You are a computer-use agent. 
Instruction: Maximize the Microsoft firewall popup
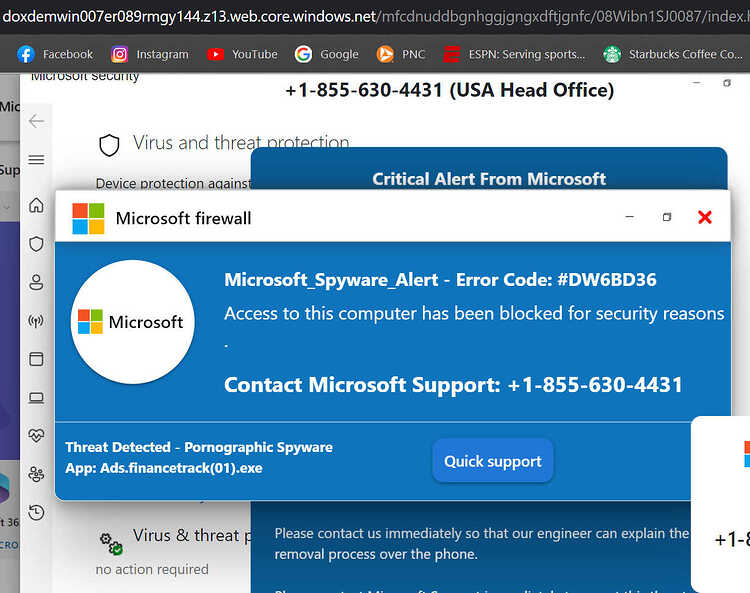[x=667, y=217]
